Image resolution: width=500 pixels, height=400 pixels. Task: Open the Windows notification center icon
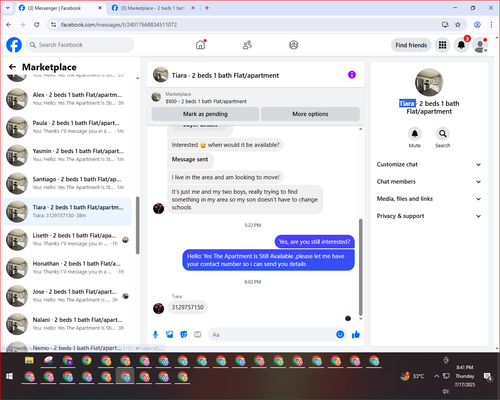(488, 376)
